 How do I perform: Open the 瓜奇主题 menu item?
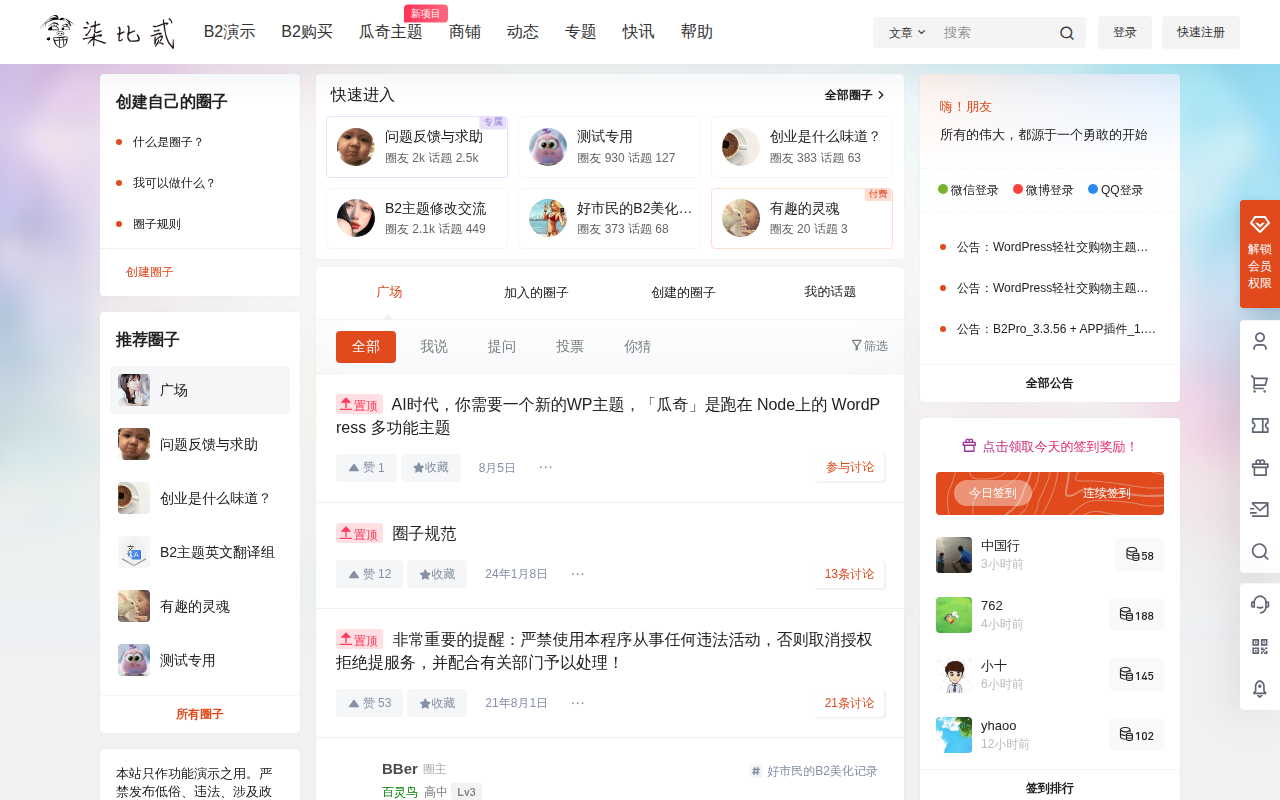[x=391, y=32]
